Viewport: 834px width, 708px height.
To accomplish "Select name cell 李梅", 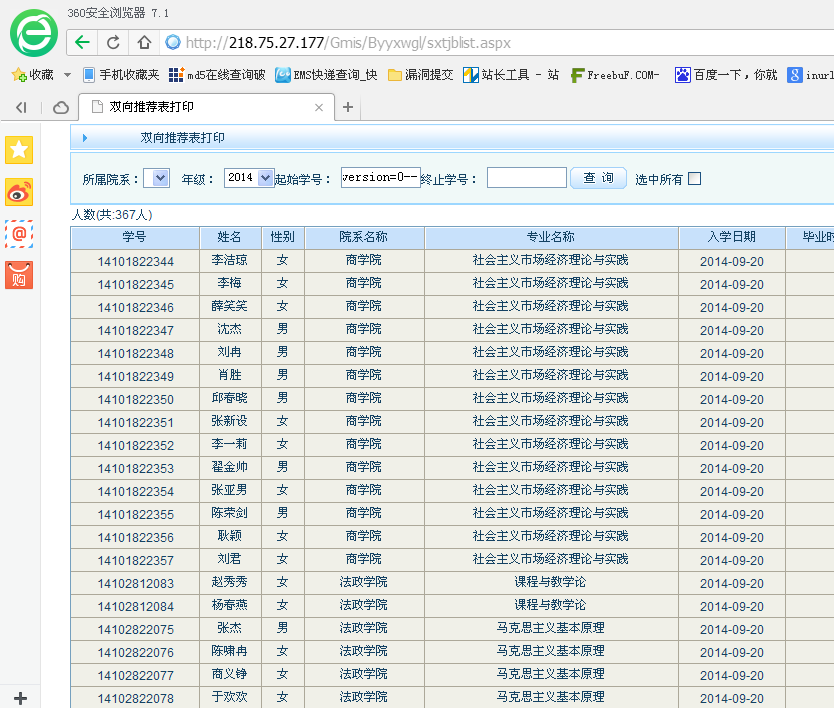I will coord(230,284).
